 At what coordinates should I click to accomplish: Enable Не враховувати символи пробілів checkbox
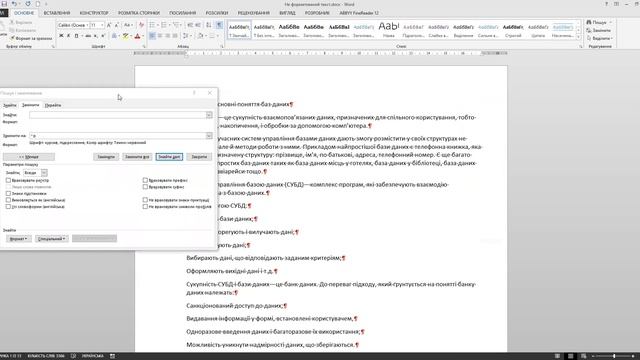[x=145, y=207]
